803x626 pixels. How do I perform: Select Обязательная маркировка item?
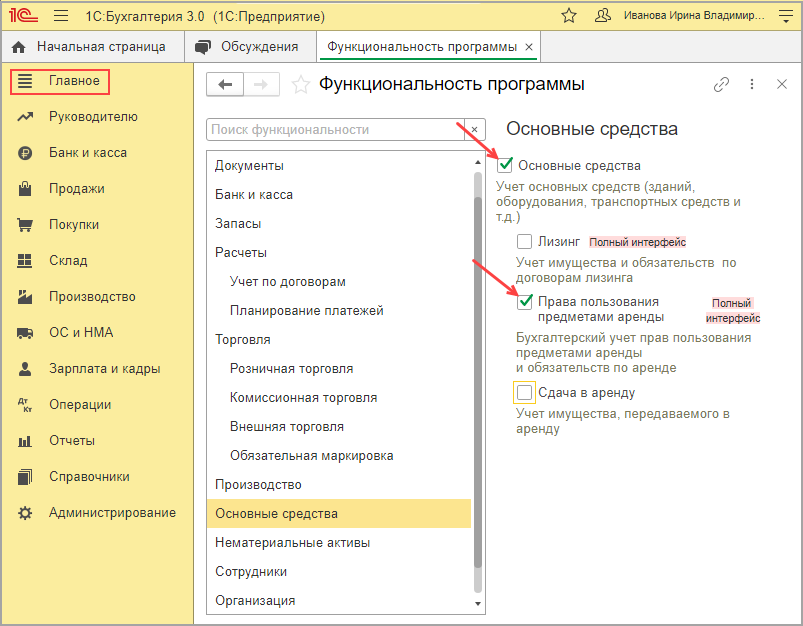tap(339, 455)
